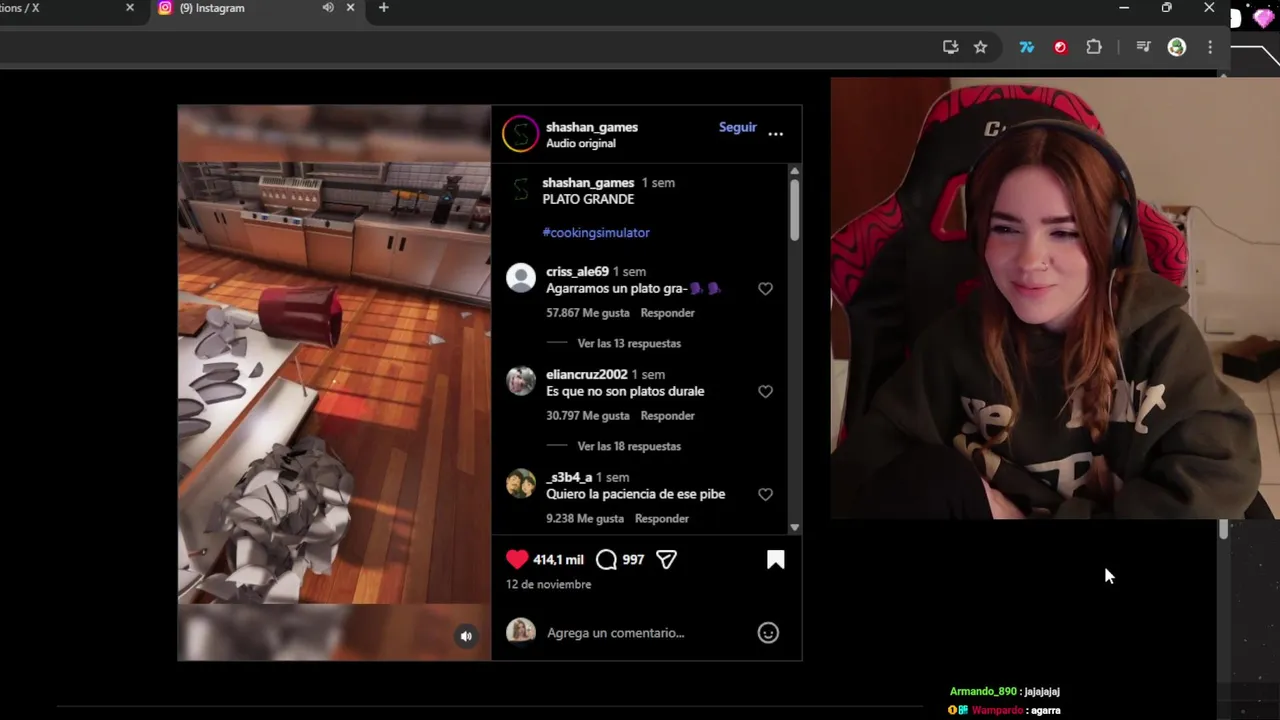Close the Instagram tab

[350, 8]
